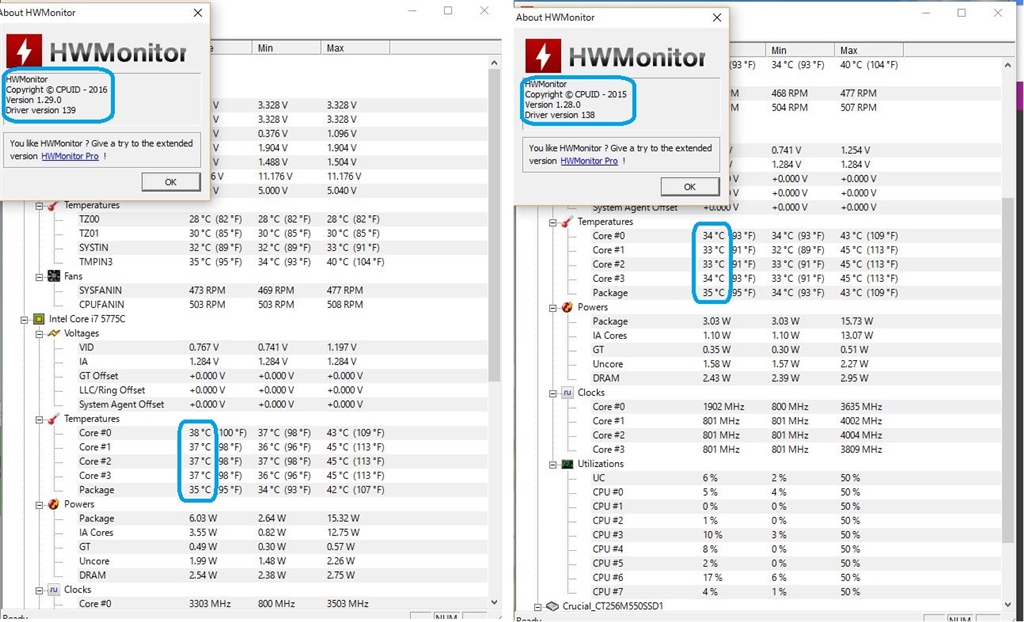This screenshot has height=622, width=1024.
Task: Click the Clocks icon in left window
Action: click(54, 590)
